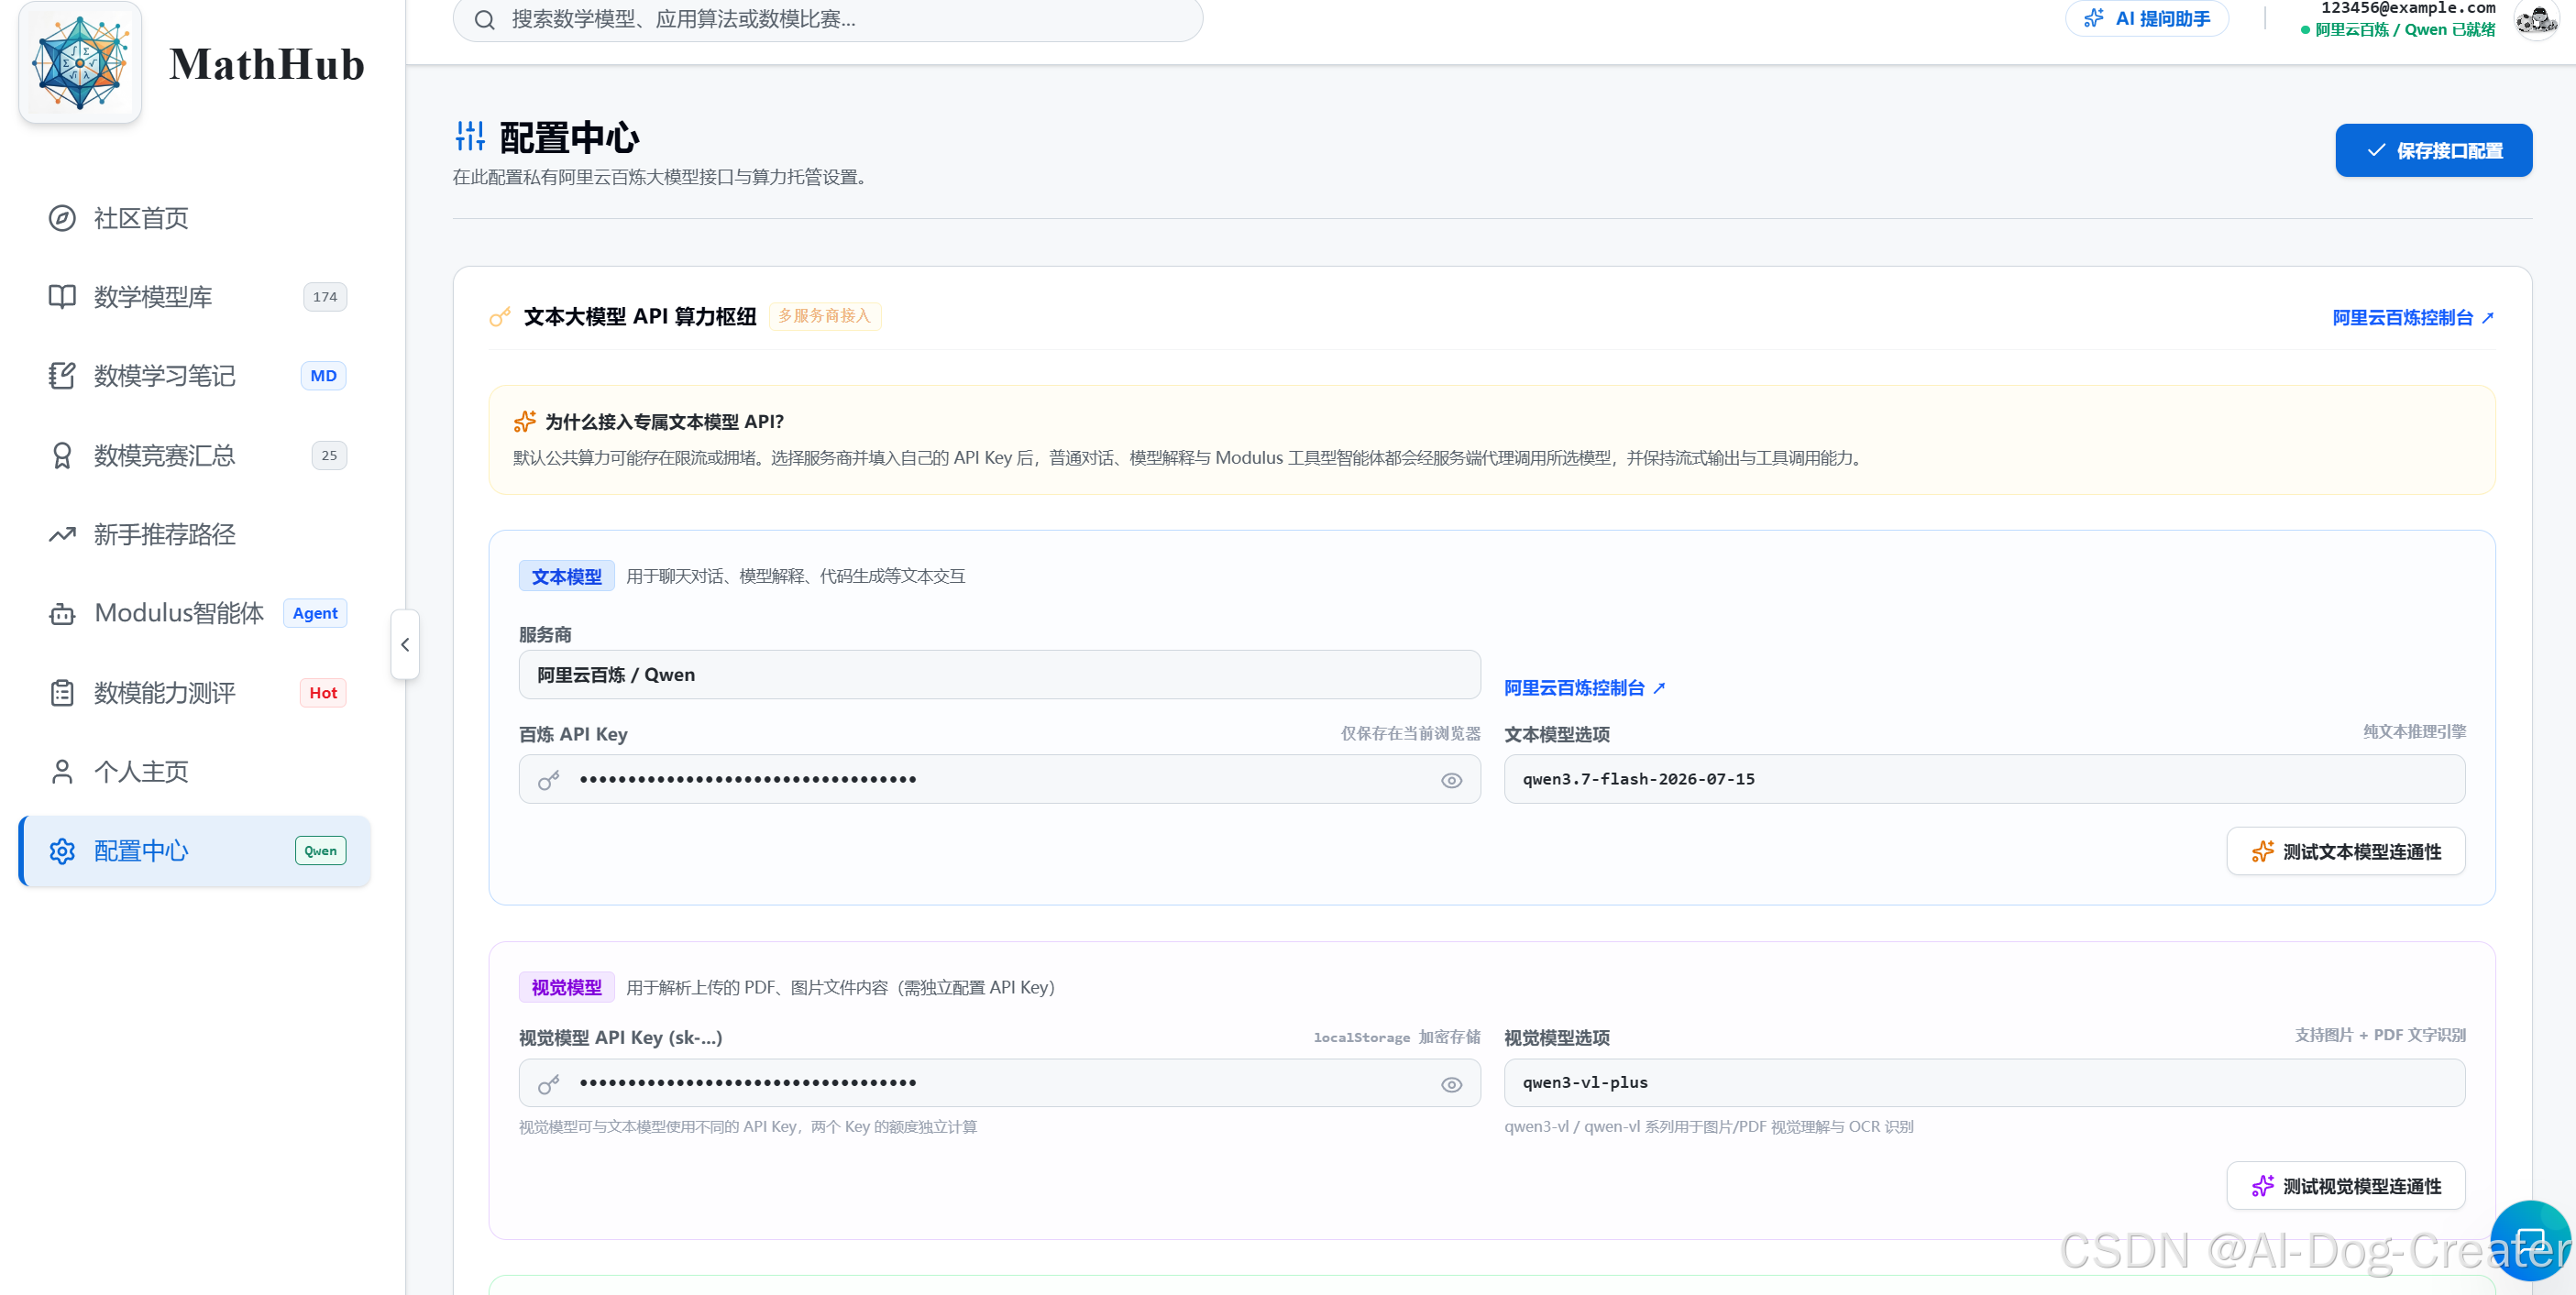
Task: Click the 阿里云百炼 / Qwen 已就绪 status
Action: point(2398,30)
